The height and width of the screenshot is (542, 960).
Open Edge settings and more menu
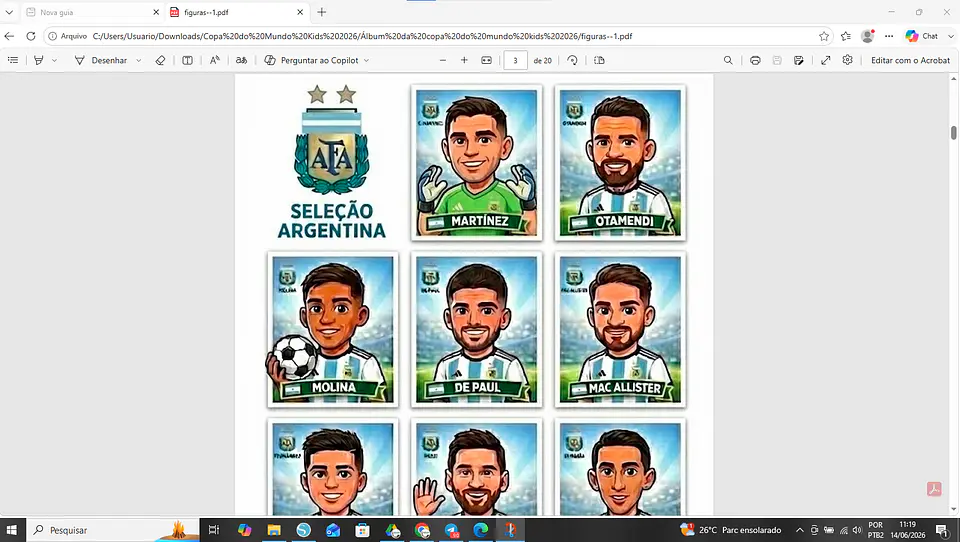point(889,36)
